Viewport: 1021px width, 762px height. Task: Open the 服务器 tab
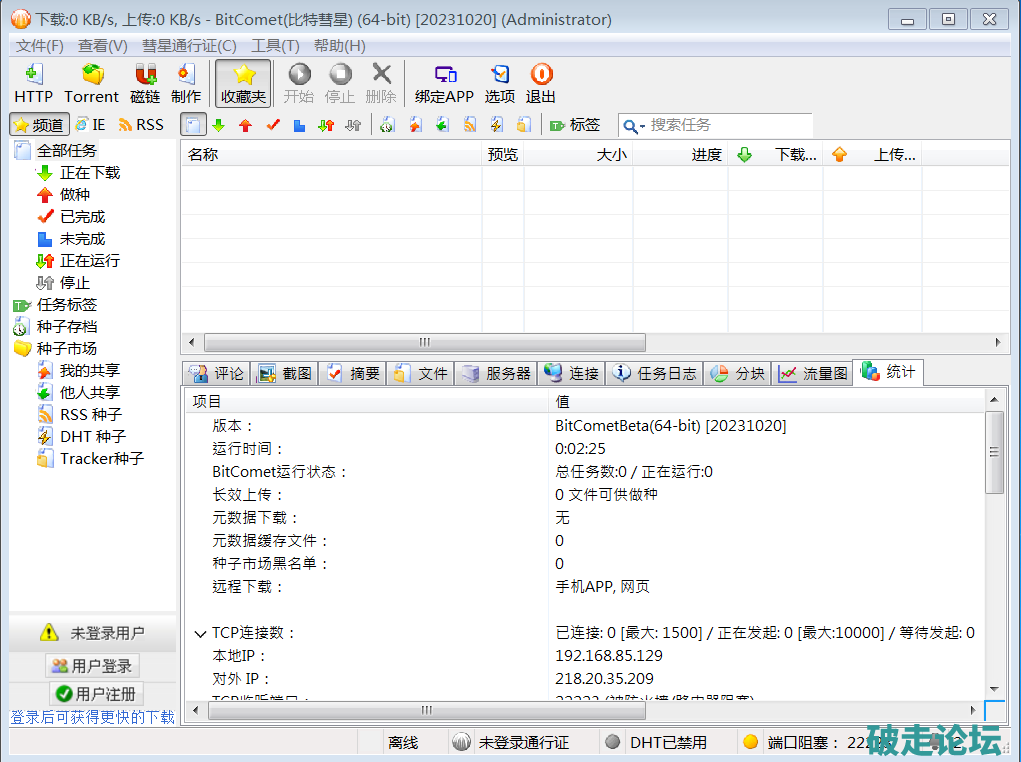tap(497, 373)
